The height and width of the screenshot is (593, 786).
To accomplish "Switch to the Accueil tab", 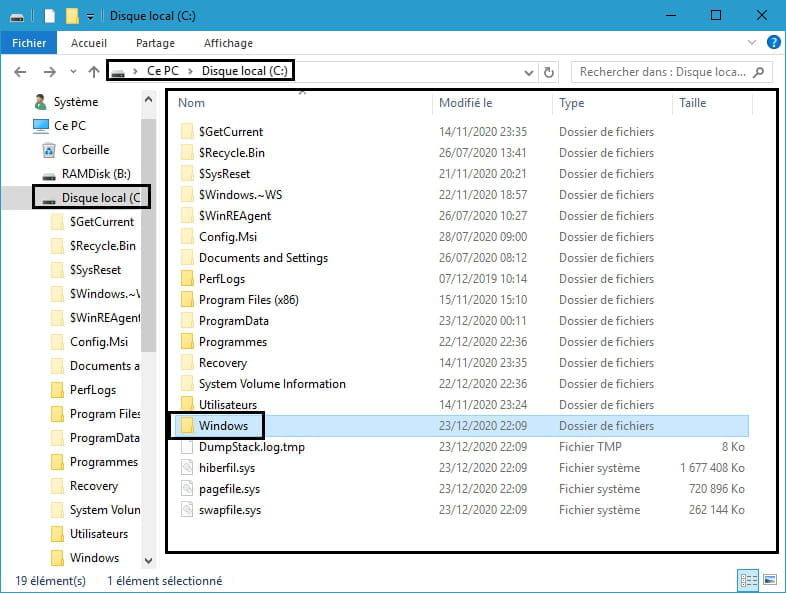I will (x=89, y=43).
